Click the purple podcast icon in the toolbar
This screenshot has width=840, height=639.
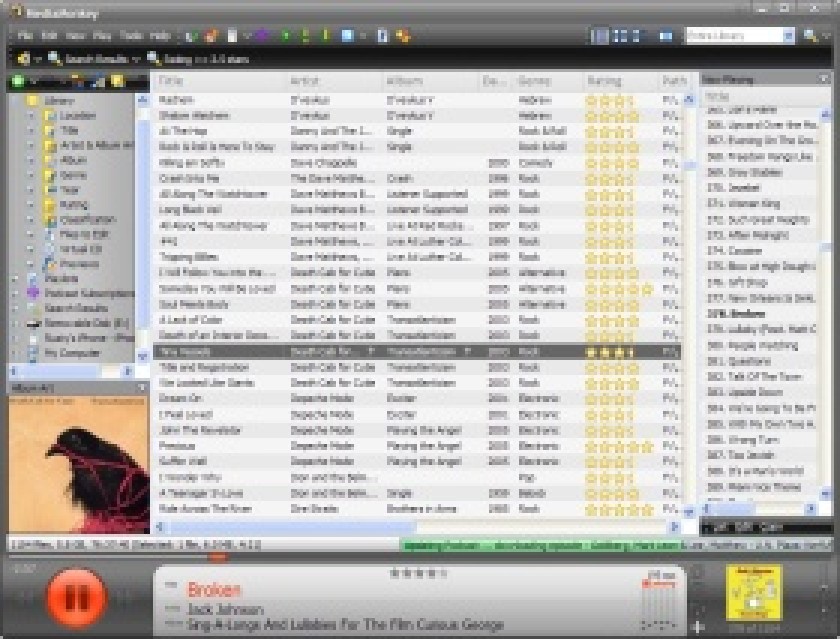(262, 36)
